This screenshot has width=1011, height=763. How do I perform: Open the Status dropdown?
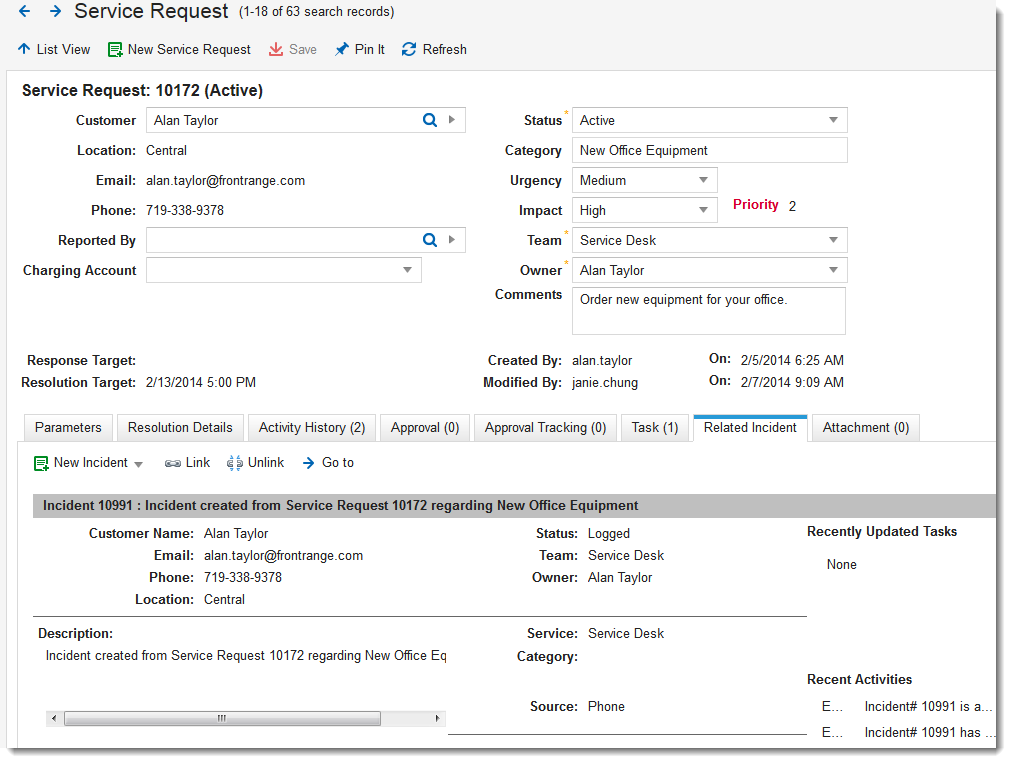point(833,120)
